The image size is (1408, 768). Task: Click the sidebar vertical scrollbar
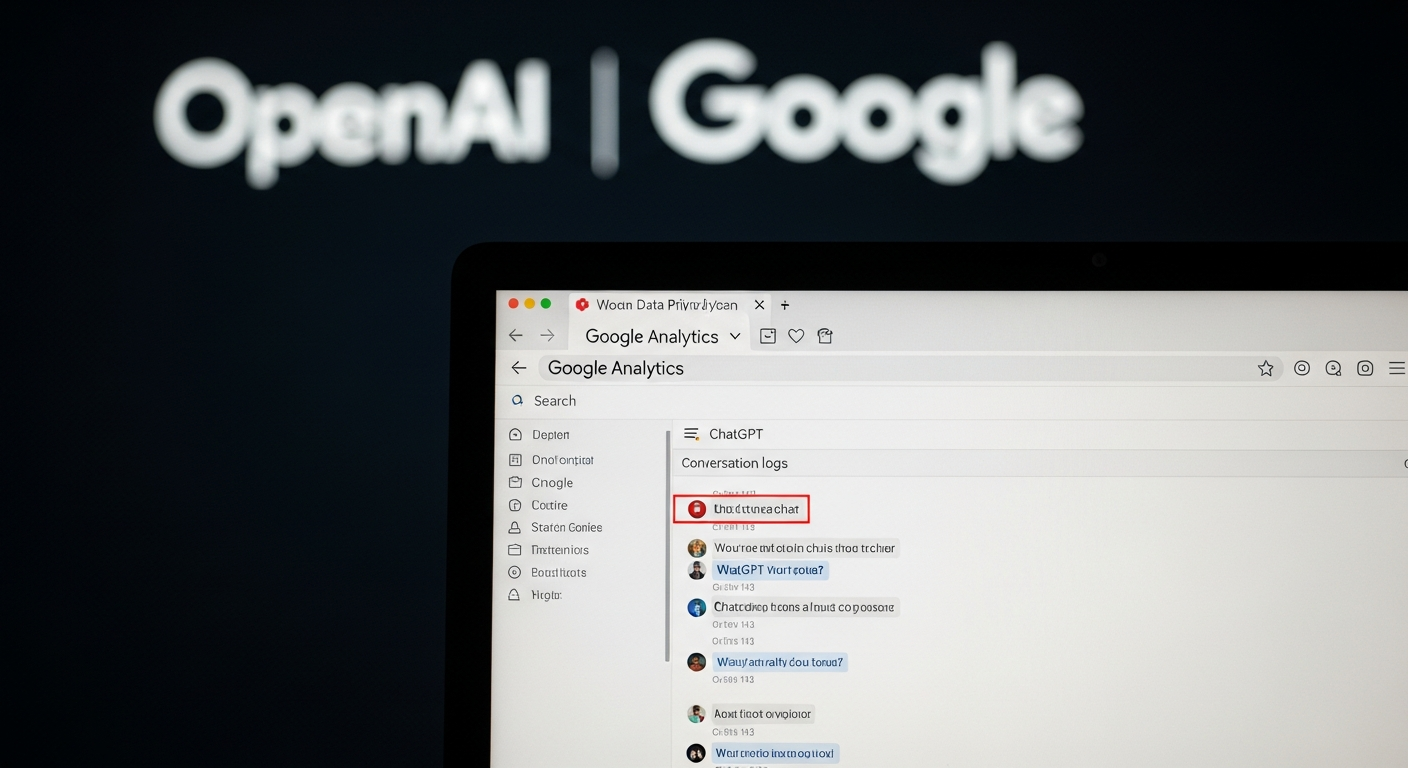click(x=667, y=545)
